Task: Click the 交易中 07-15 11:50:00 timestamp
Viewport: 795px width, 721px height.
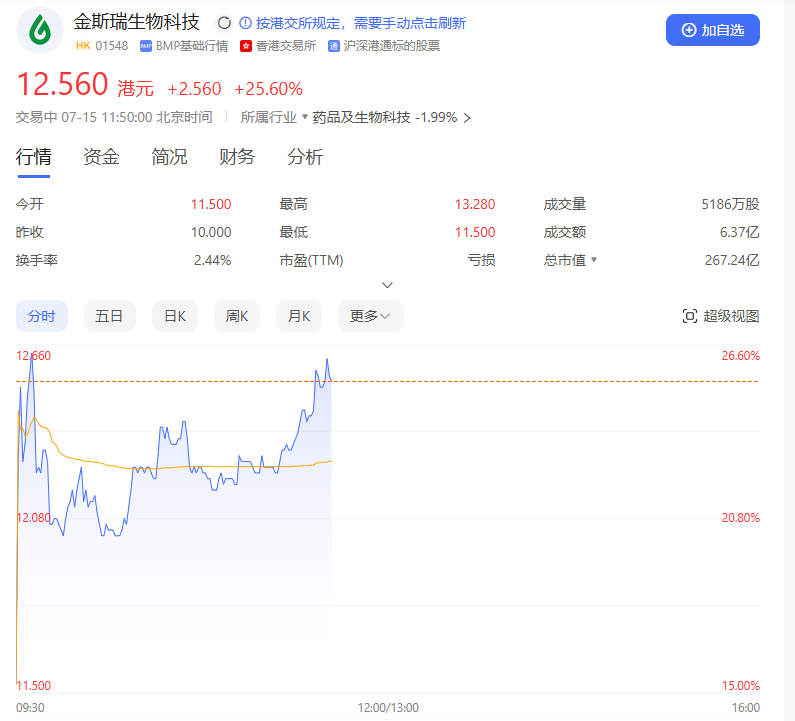Action: [x=114, y=118]
